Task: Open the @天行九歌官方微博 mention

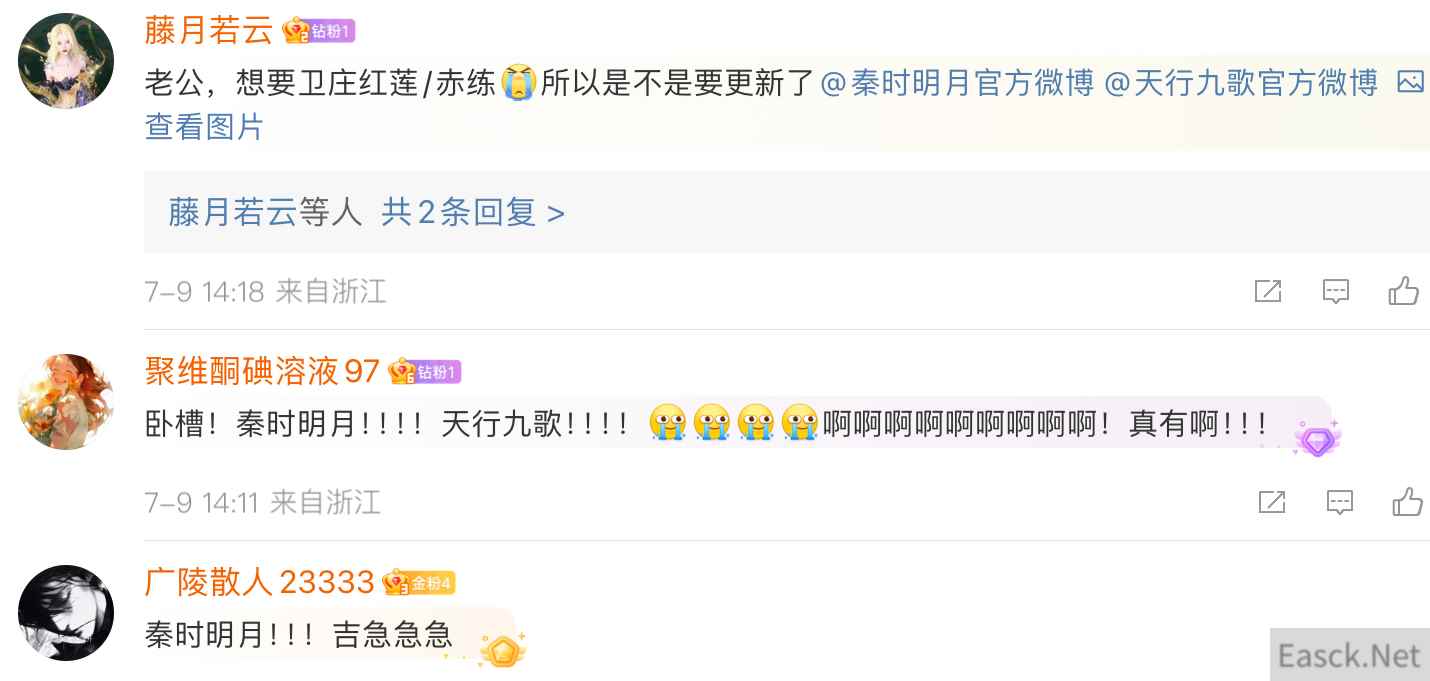Action: pos(1241,83)
